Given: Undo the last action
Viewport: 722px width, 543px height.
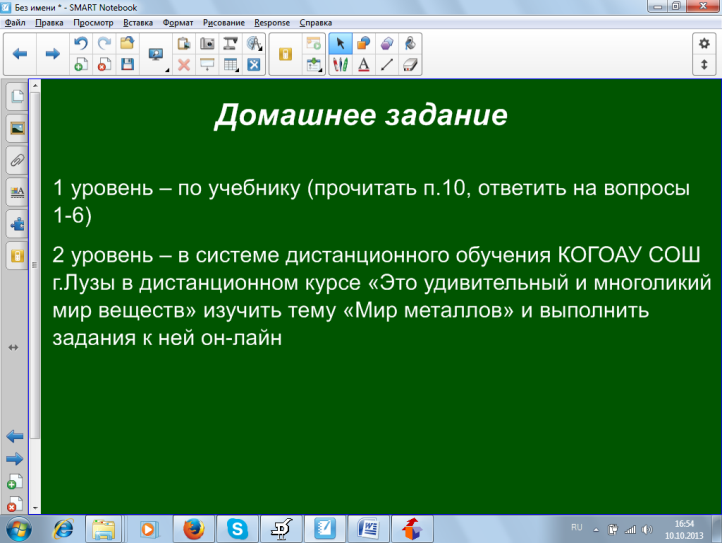Looking at the screenshot, I should pyautogui.click(x=81, y=44).
